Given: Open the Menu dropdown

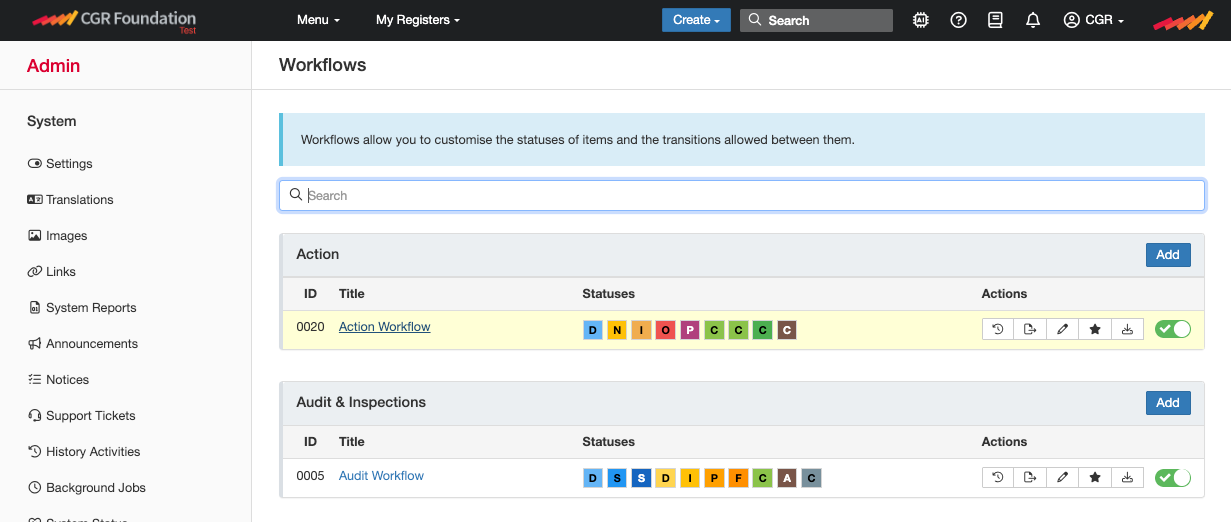Looking at the screenshot, I should point(318,20).
